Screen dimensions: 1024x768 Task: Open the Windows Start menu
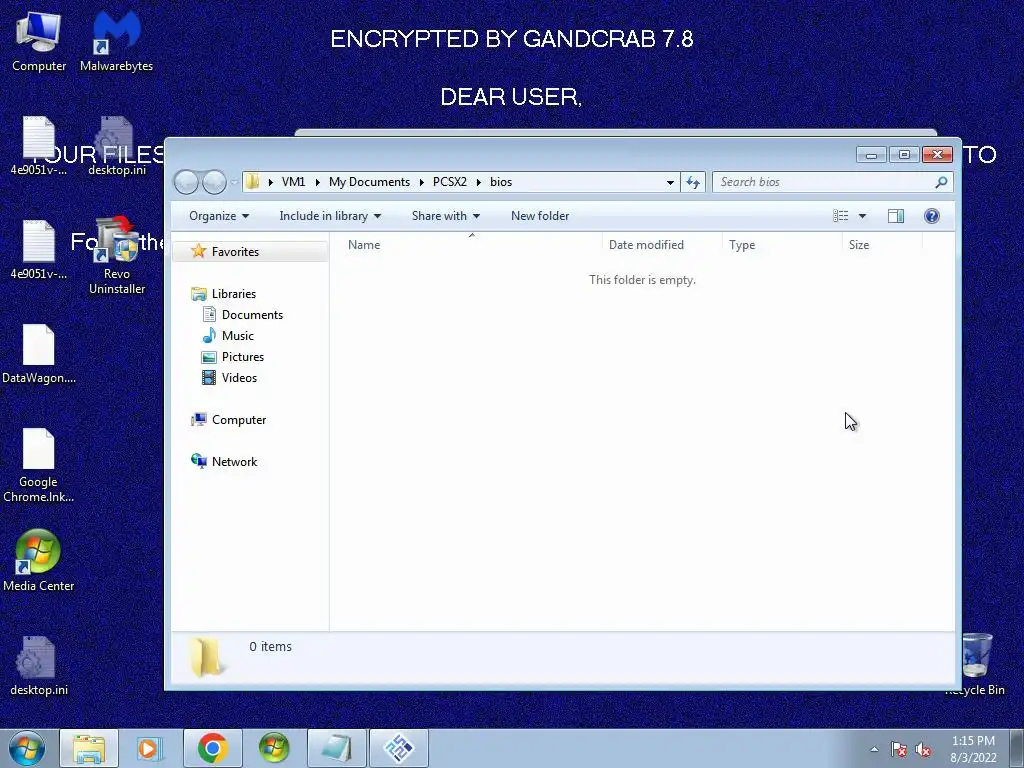point(27,748)
